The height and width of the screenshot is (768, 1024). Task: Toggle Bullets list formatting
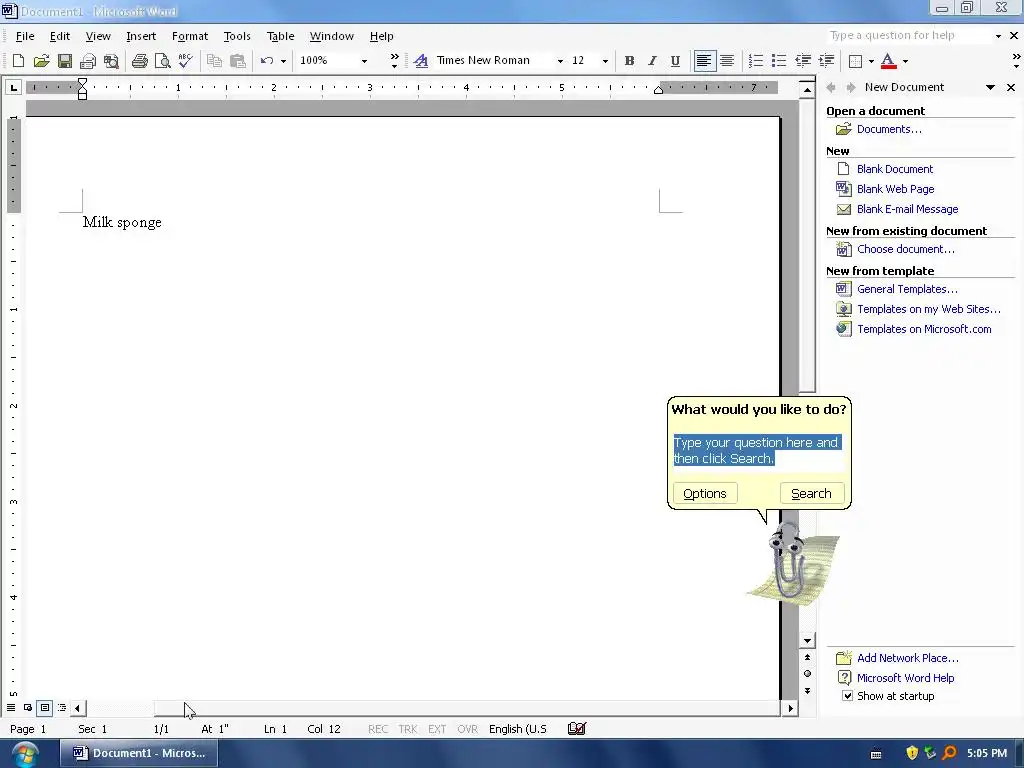[x=778, y=61]
